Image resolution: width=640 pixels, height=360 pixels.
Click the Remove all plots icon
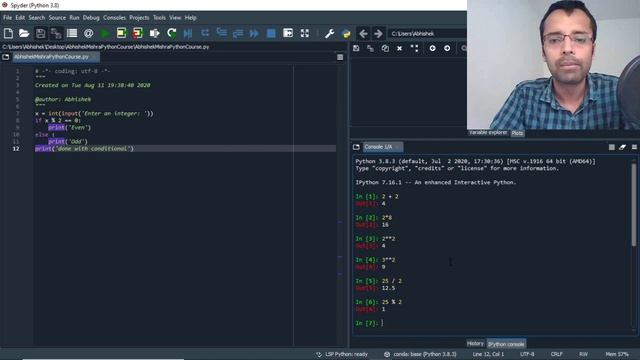tap(414, 48)
